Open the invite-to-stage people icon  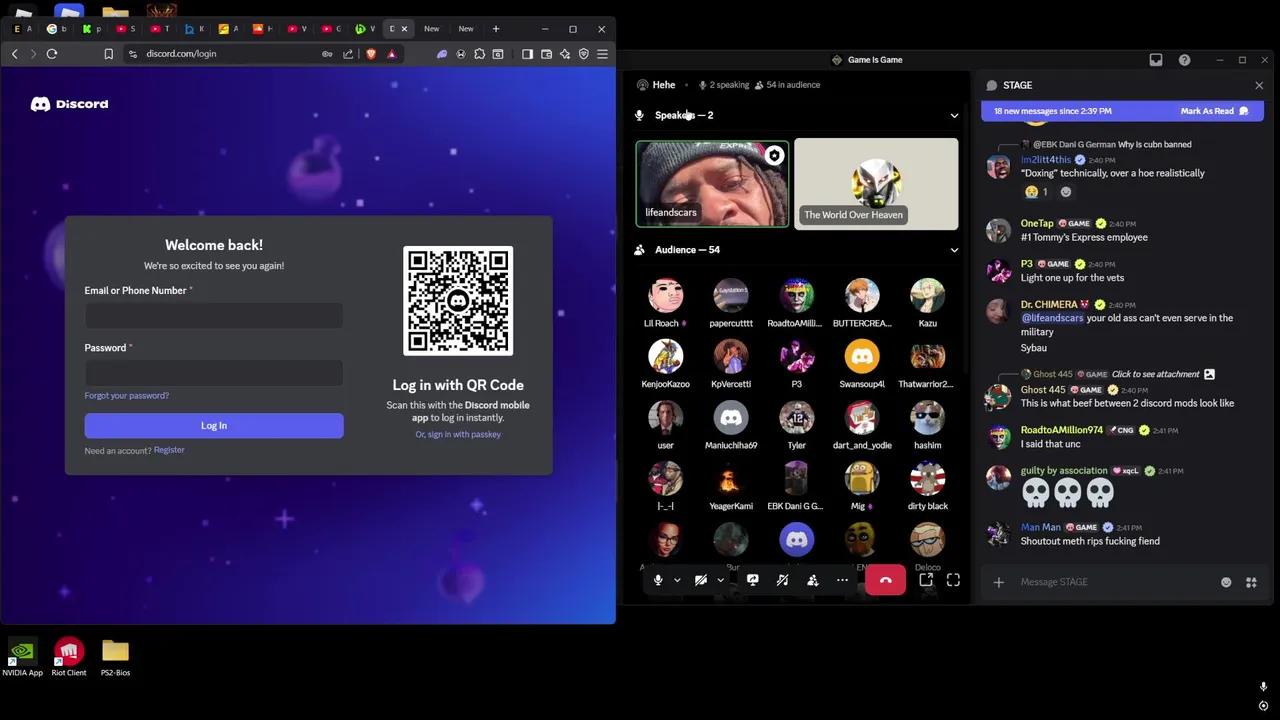[x=812, y=580]
